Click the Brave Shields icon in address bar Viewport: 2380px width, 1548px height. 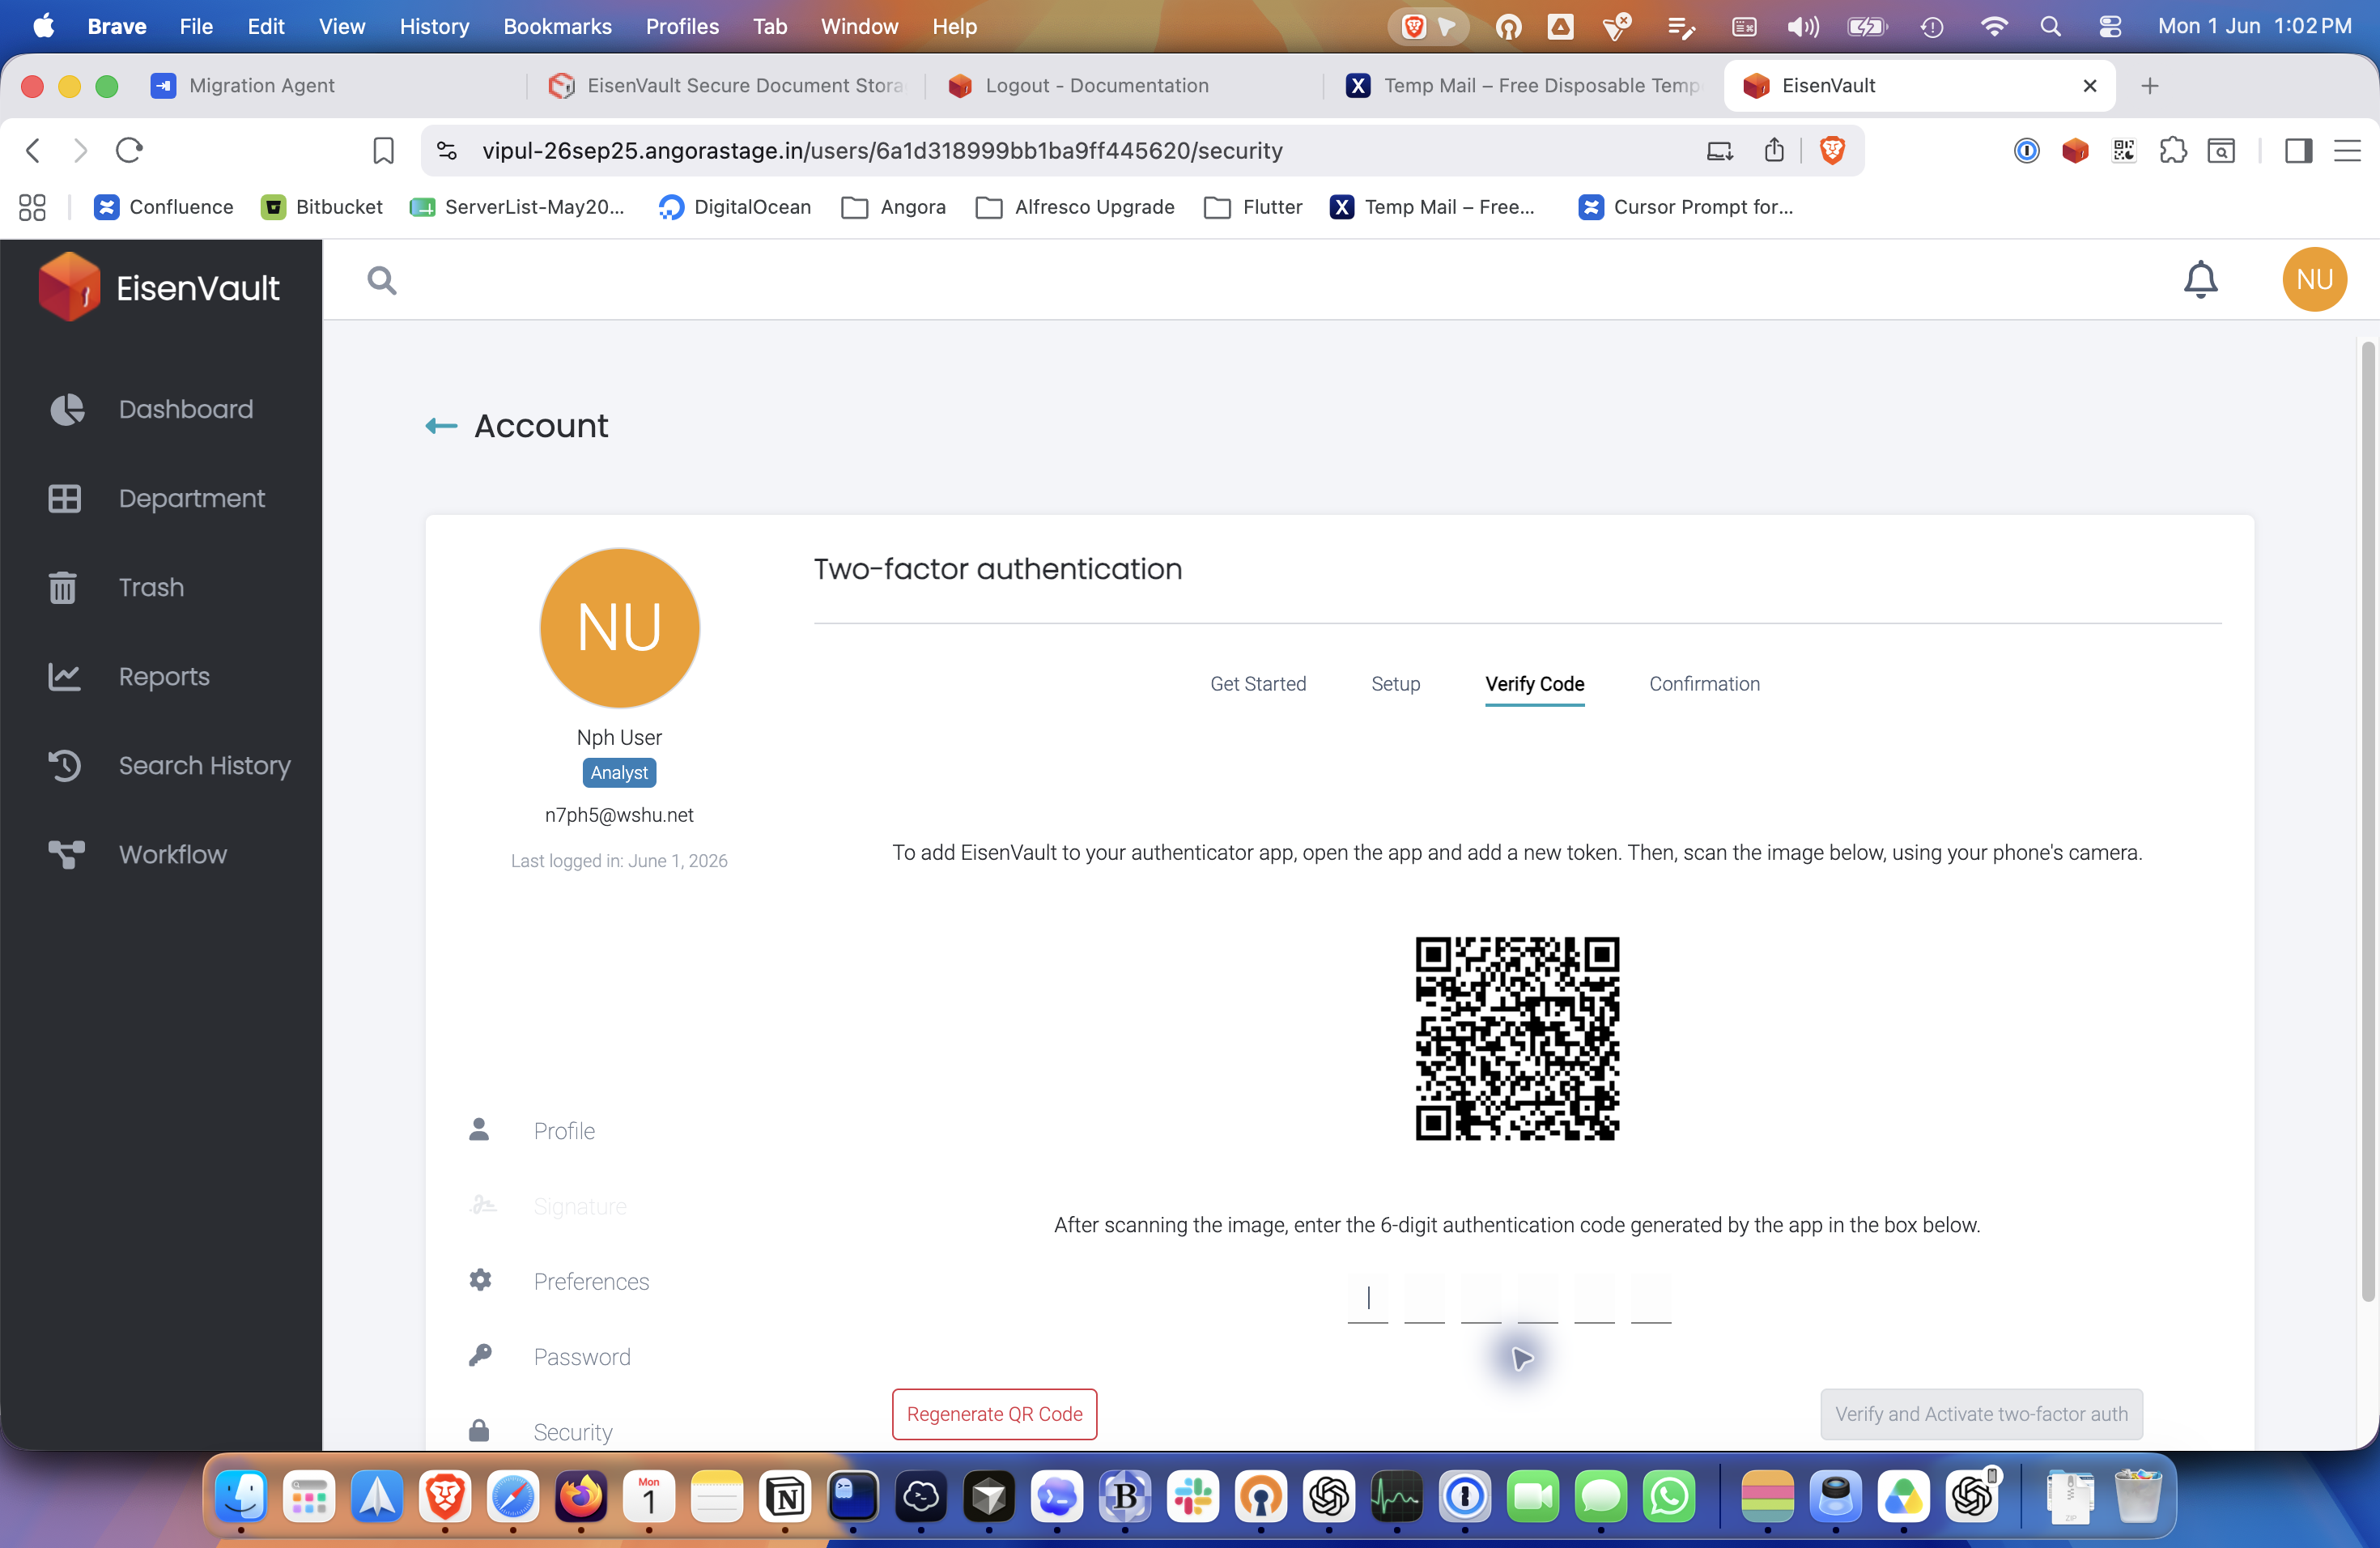pyautogui.click(x=1832, y=150)
